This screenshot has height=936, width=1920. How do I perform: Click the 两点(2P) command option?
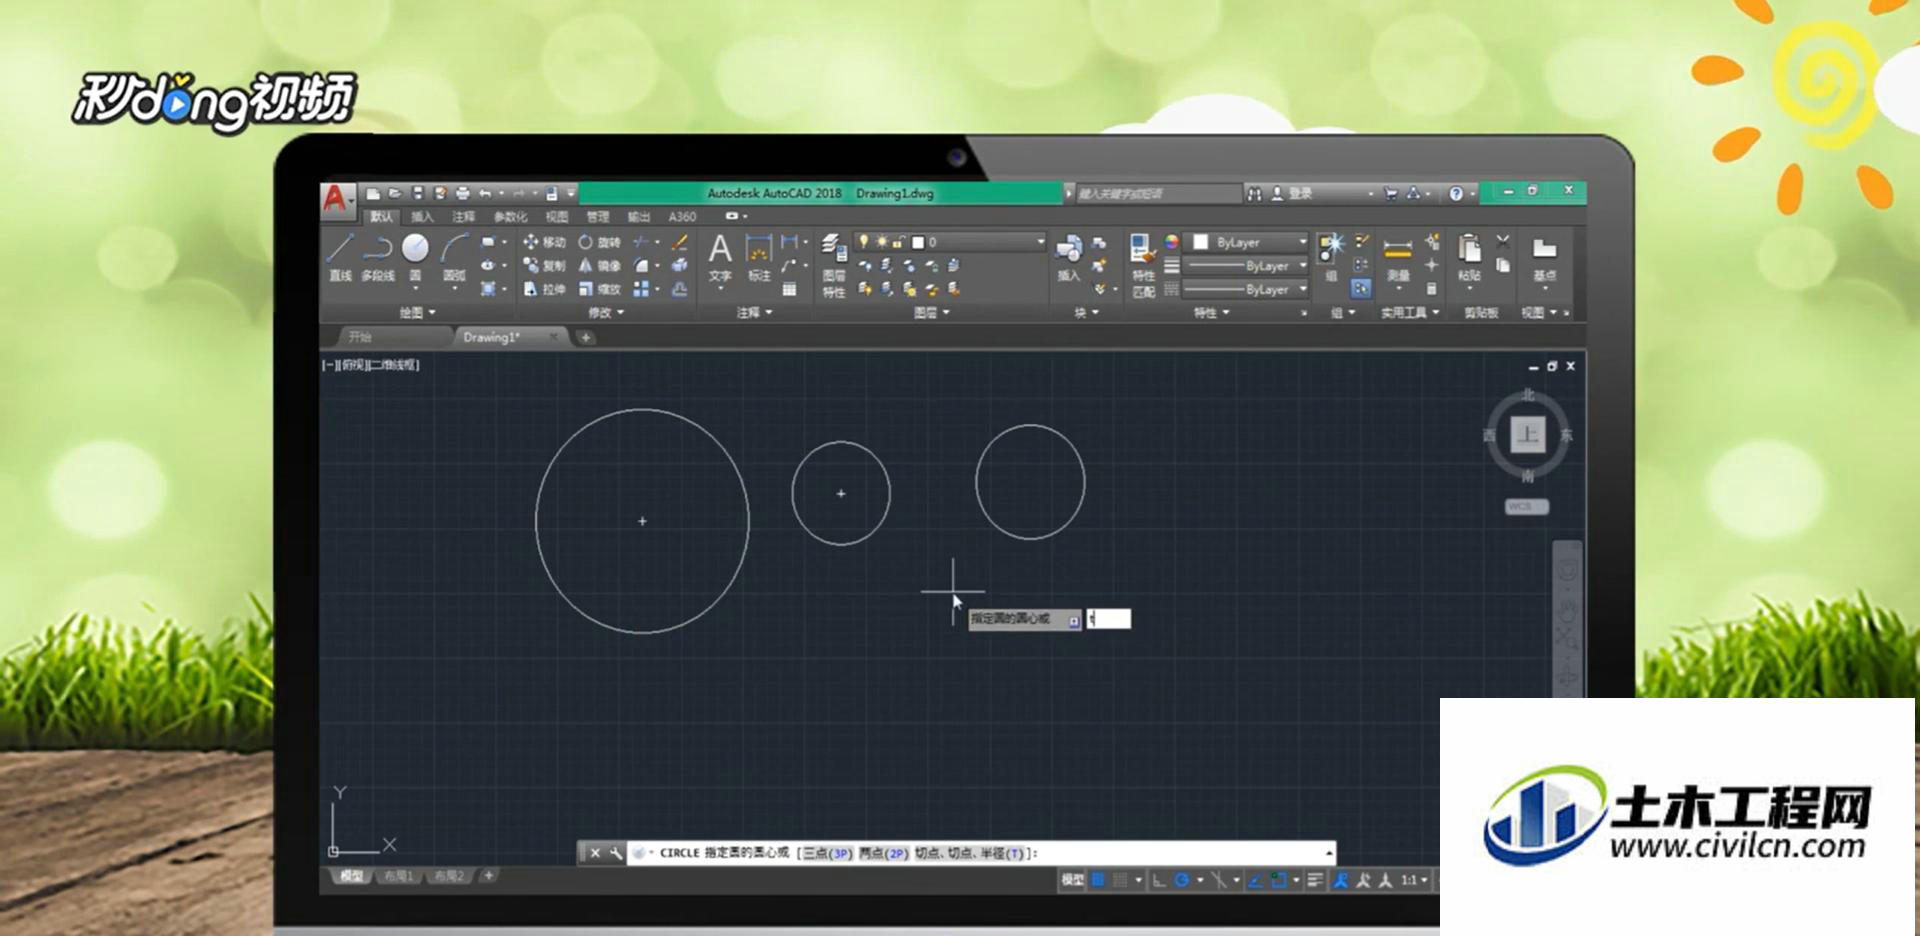point(884,853)
